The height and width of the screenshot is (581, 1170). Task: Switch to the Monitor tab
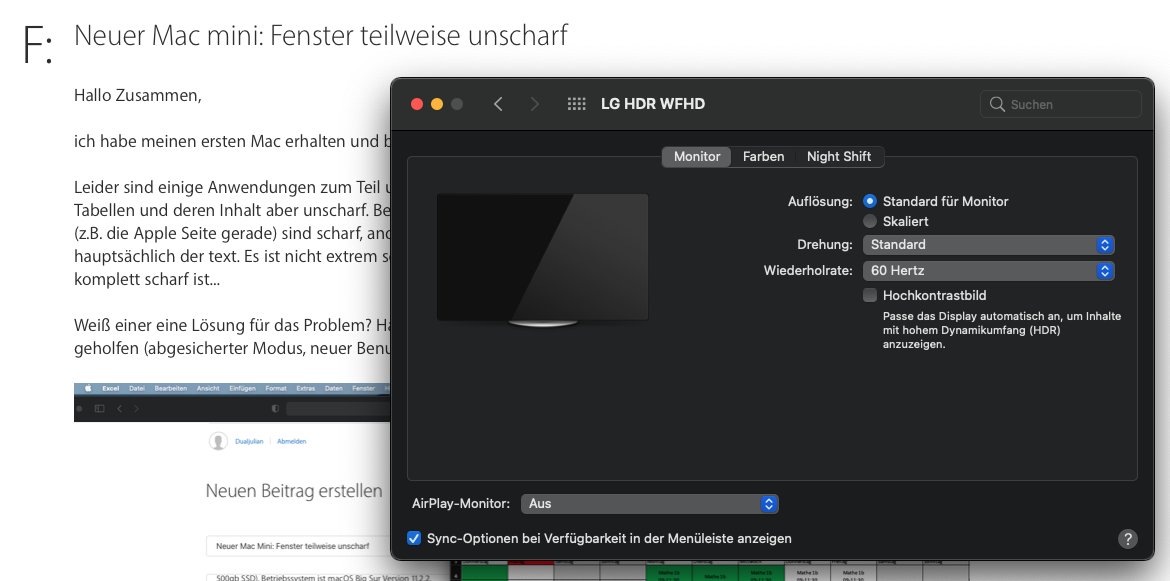697,157
